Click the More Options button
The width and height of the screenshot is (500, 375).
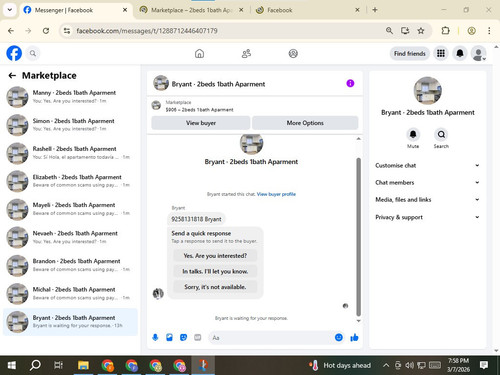(305, 123)
